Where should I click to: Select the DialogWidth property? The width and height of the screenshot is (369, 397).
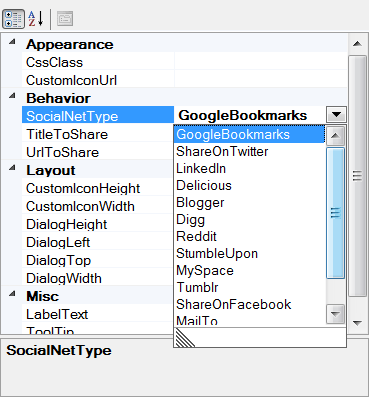tap(98, 278)
